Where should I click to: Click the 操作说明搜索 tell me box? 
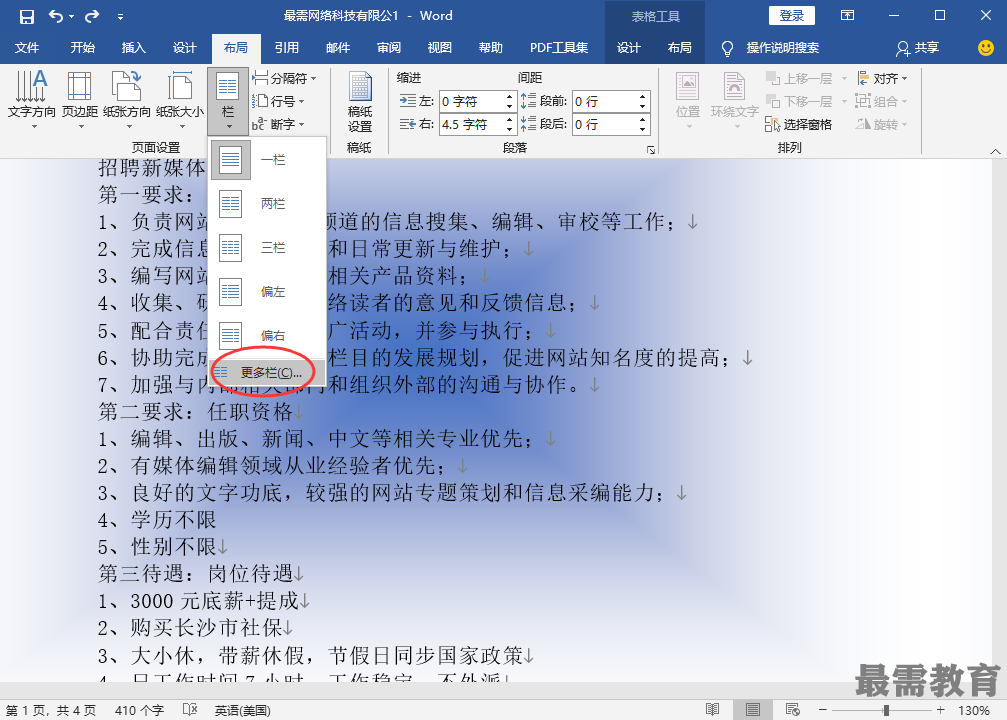[770, 48]
